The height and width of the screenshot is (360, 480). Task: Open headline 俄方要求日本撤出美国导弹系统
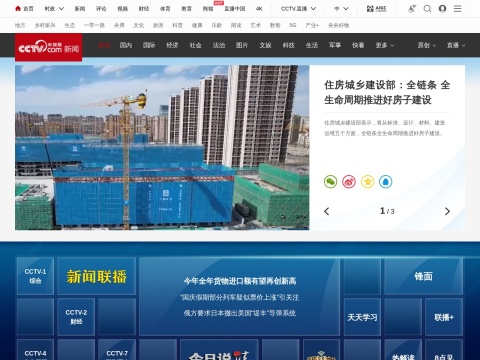point(240,313)
